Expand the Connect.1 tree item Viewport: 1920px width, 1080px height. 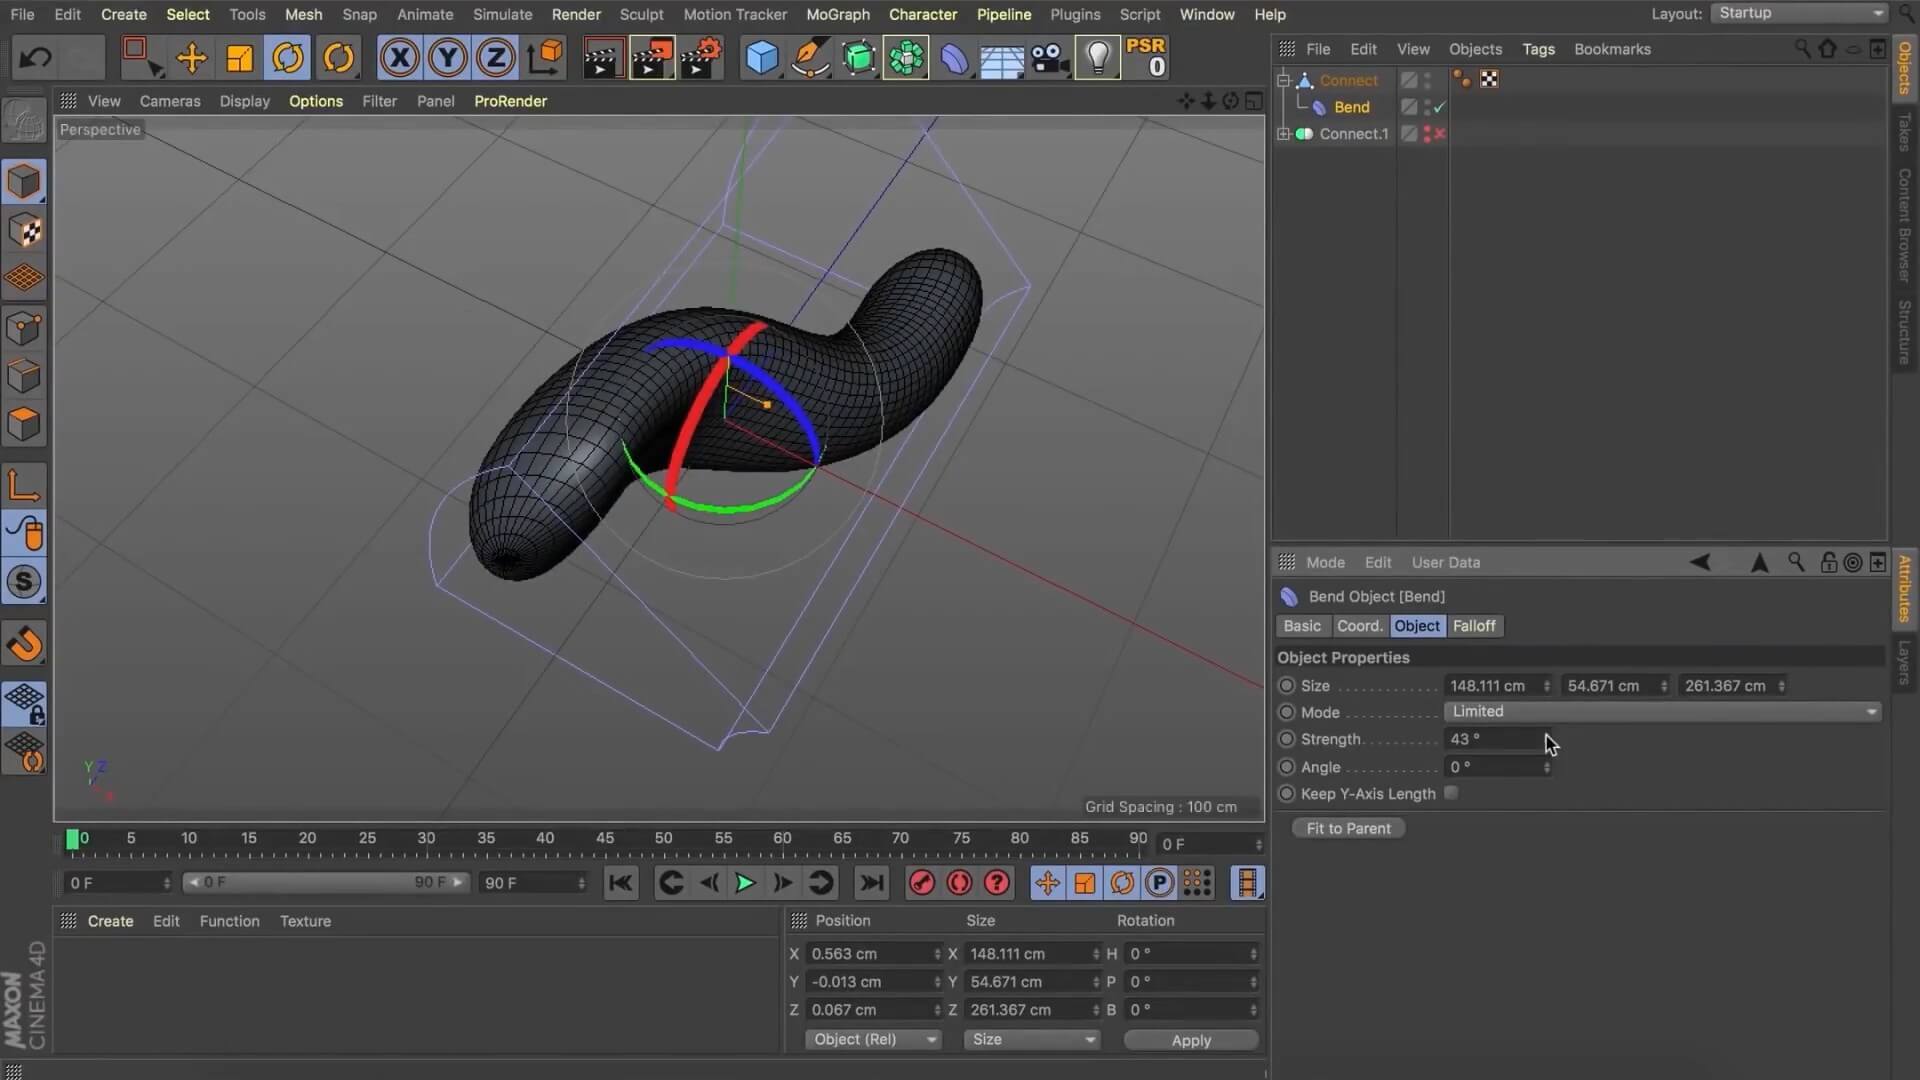click(1284, 134)
